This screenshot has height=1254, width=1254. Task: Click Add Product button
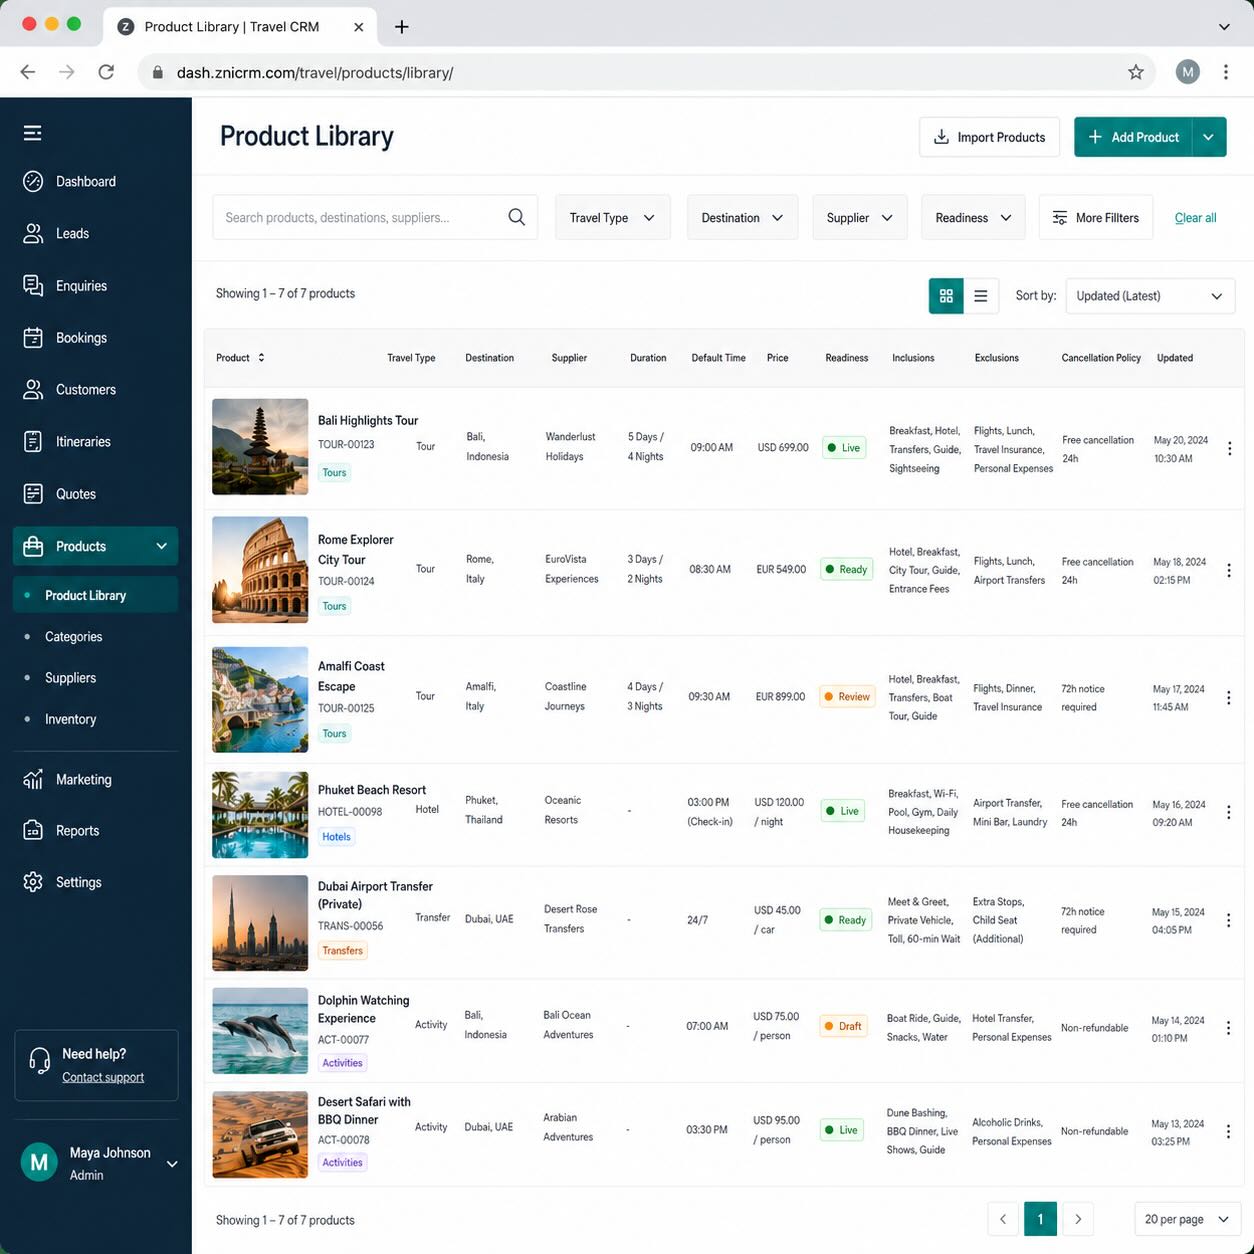point(1133,137)
